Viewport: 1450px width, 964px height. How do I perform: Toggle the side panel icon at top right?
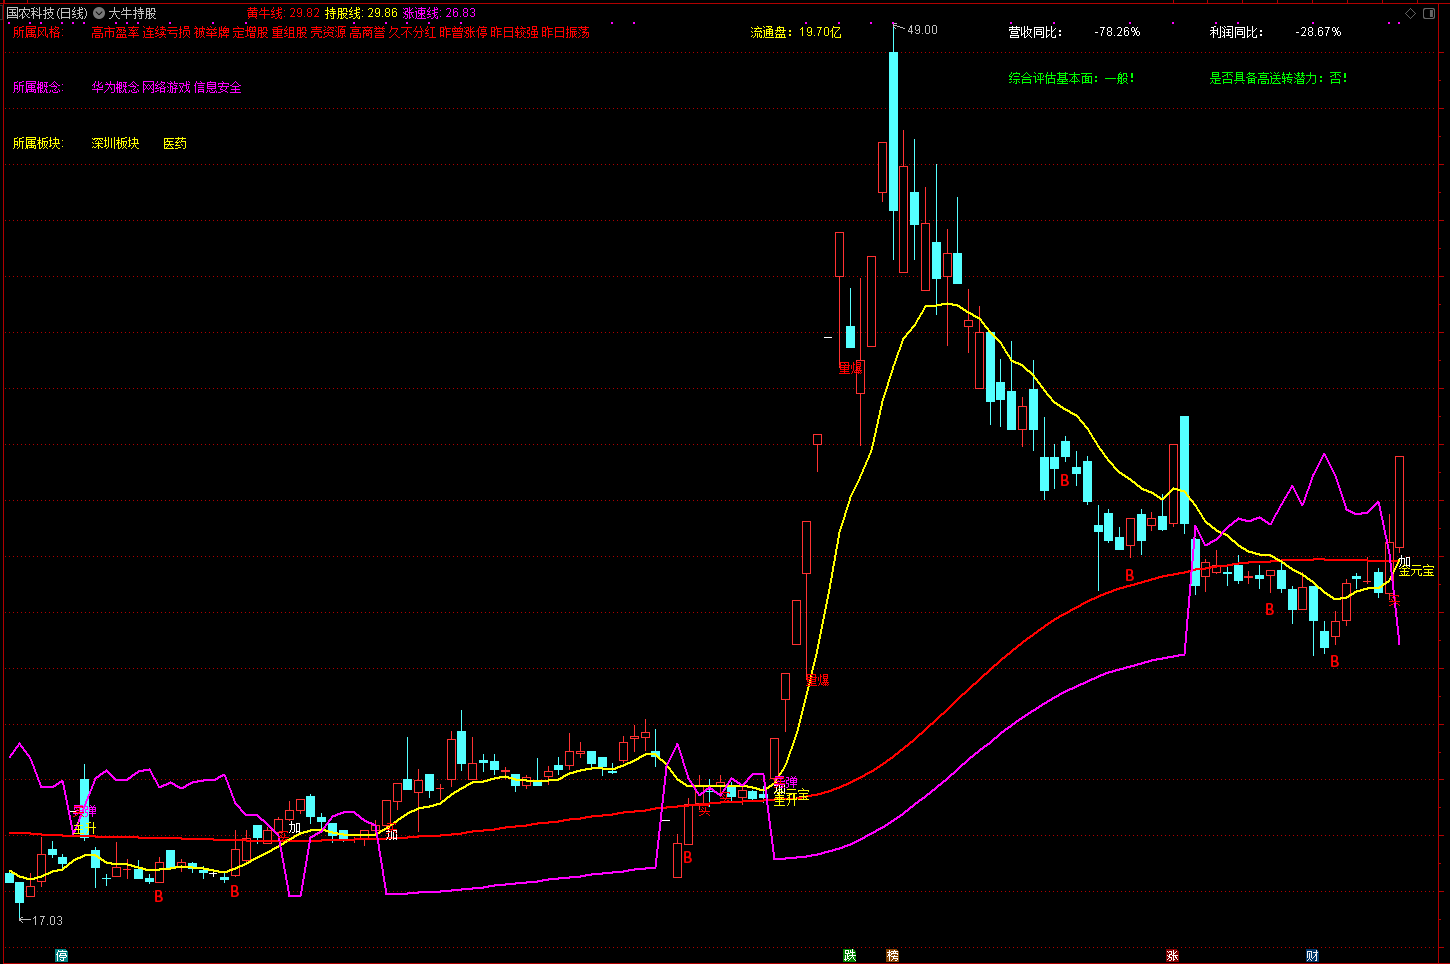tap(1430, 13)
